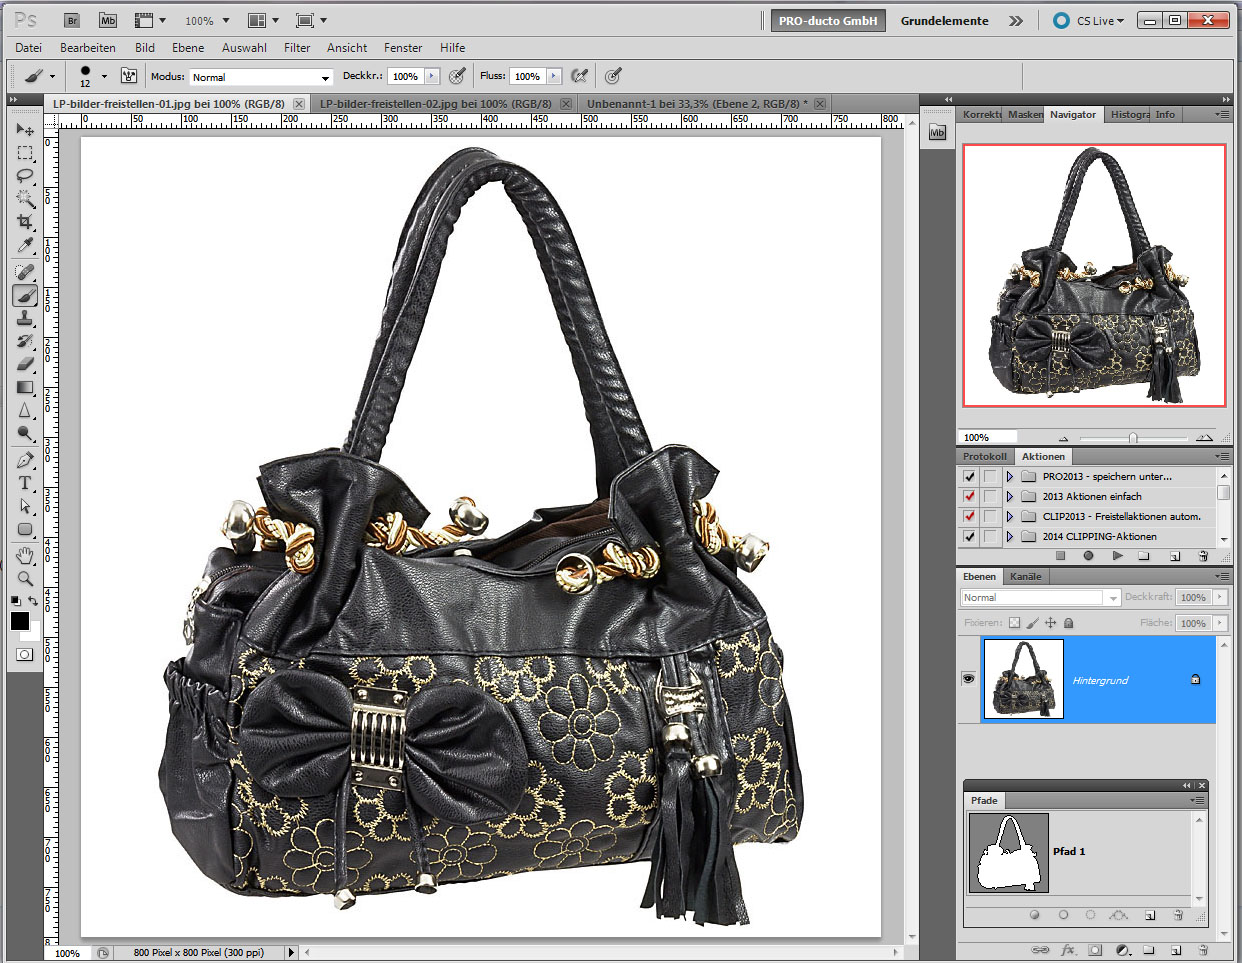Select the Clone Stamp tool
Viewport: 1242px width, 963px height.
(x=25, y=318)
